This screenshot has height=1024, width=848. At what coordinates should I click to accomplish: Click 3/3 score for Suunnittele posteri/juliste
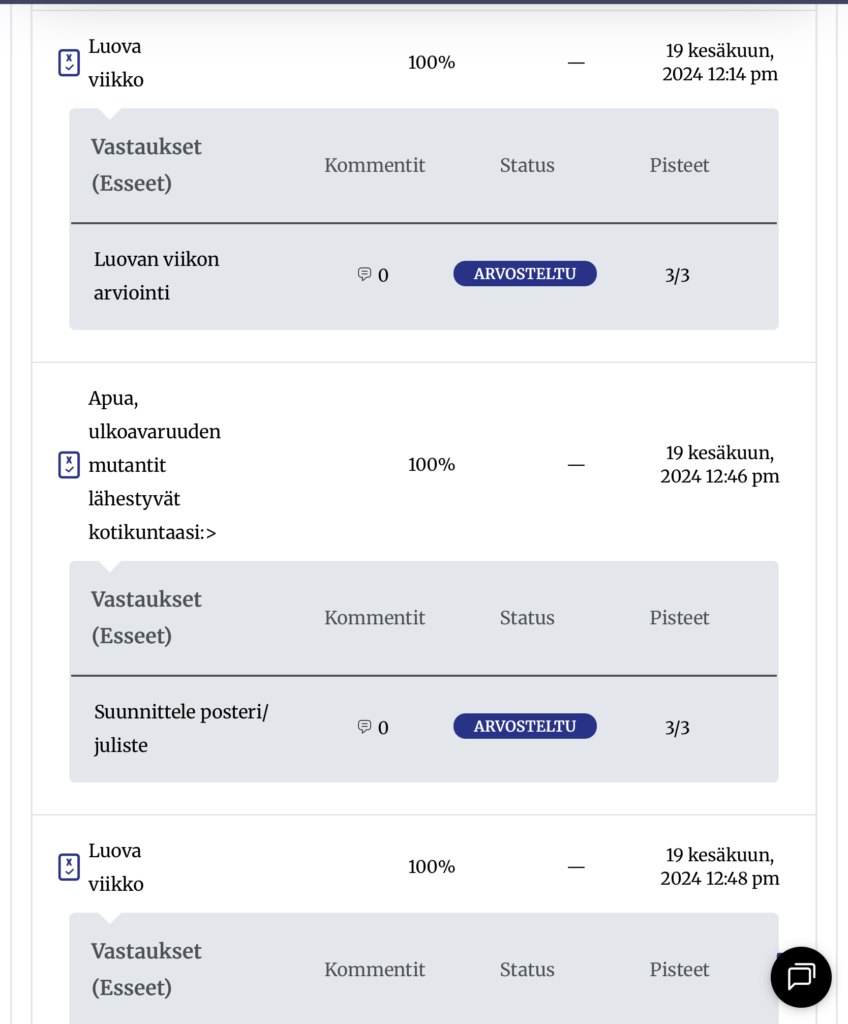(677, 728)
